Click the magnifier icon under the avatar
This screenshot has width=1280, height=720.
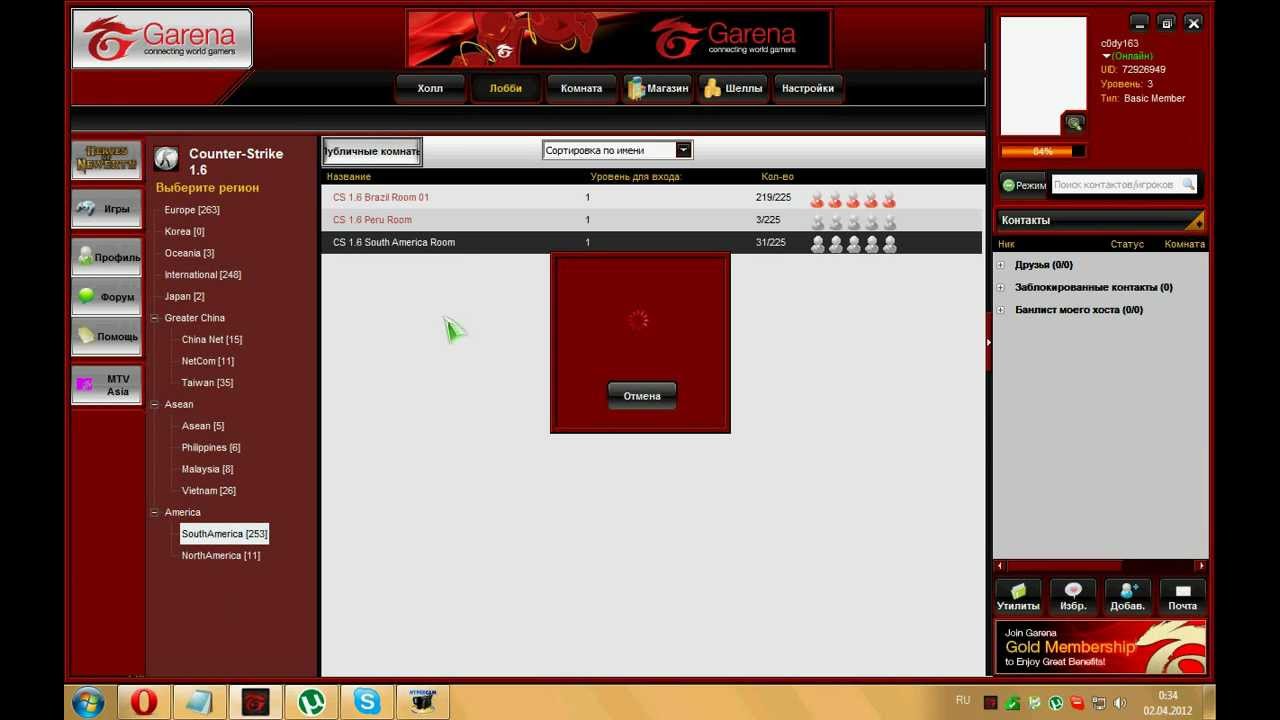coord(1074,123)
